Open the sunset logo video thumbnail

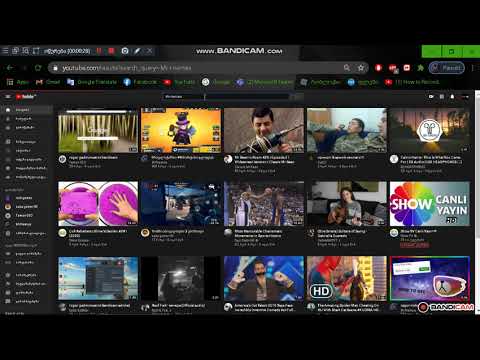click(x=430, y=130)
